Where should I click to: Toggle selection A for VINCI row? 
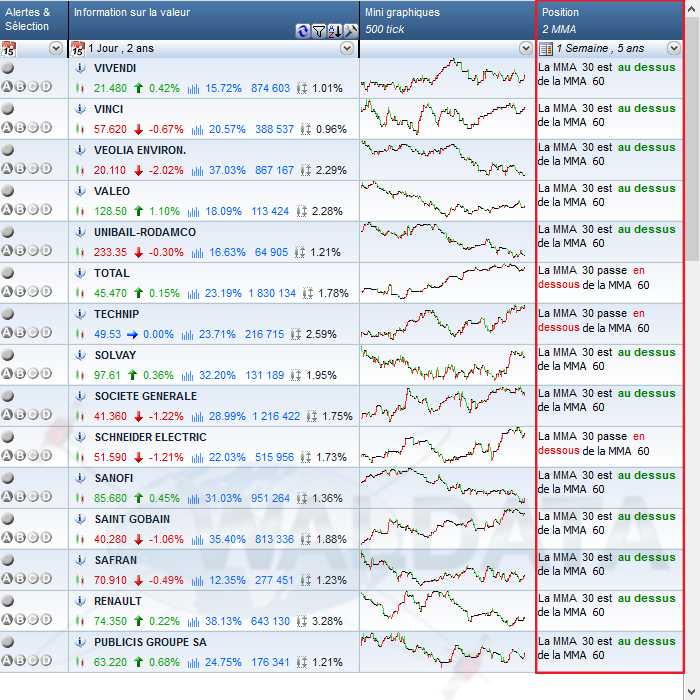click(7, 127)
